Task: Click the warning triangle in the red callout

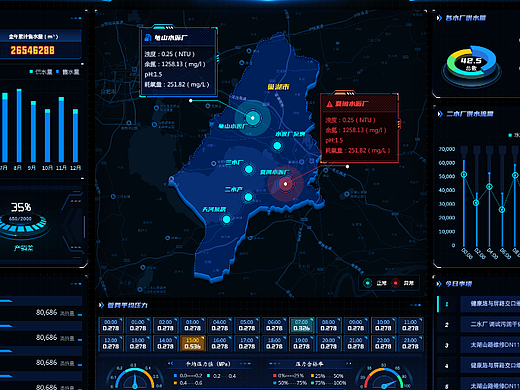Action: pyautogui.click(x=329, y=104)
